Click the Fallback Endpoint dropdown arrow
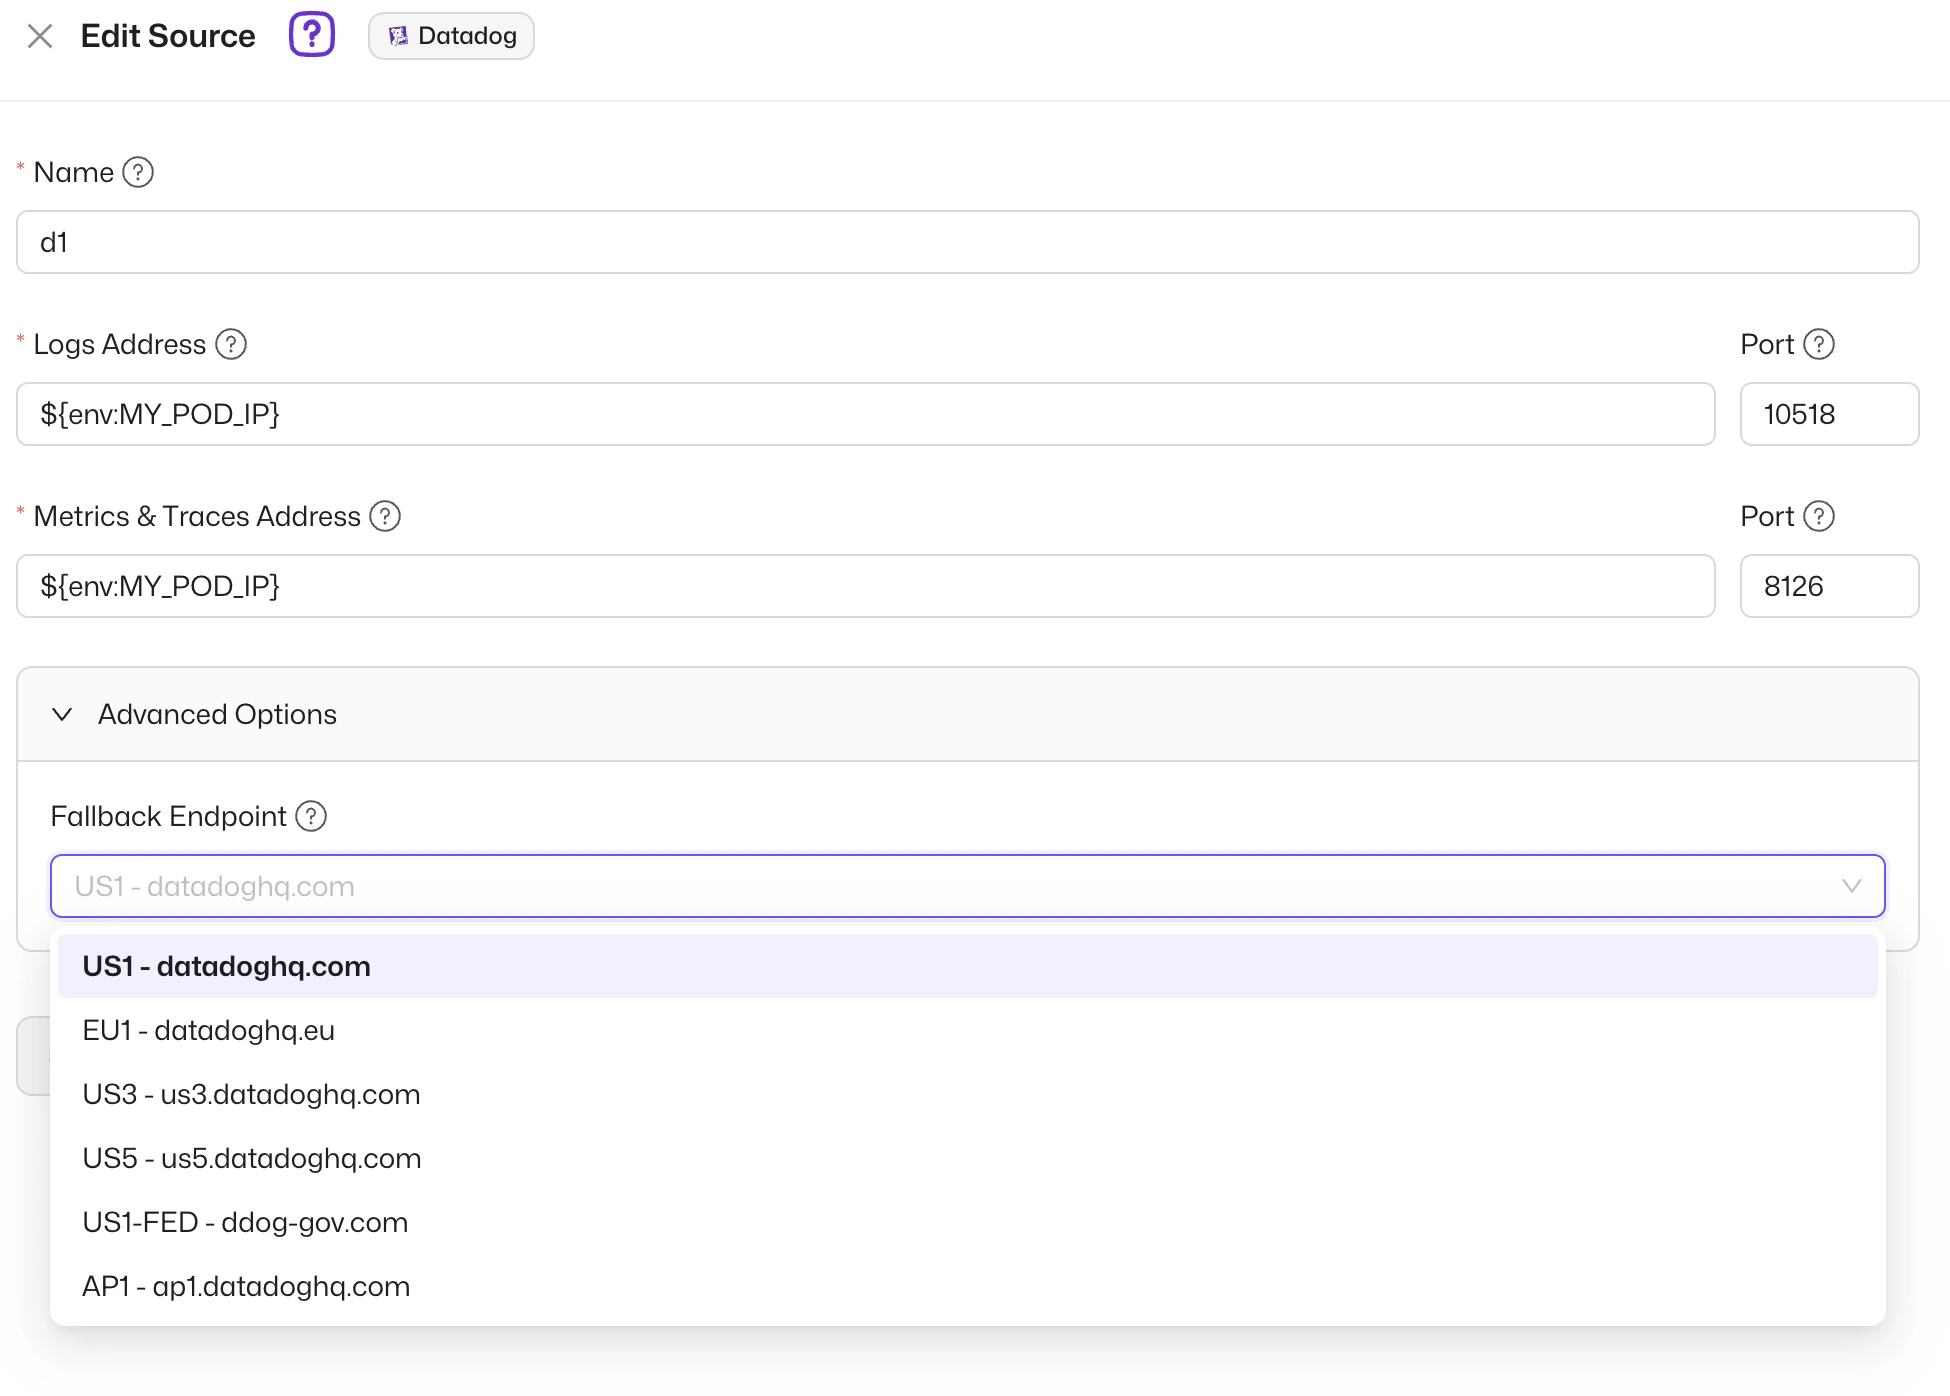This screenshot has height=1396, width=1950. tap(1851, 886)
